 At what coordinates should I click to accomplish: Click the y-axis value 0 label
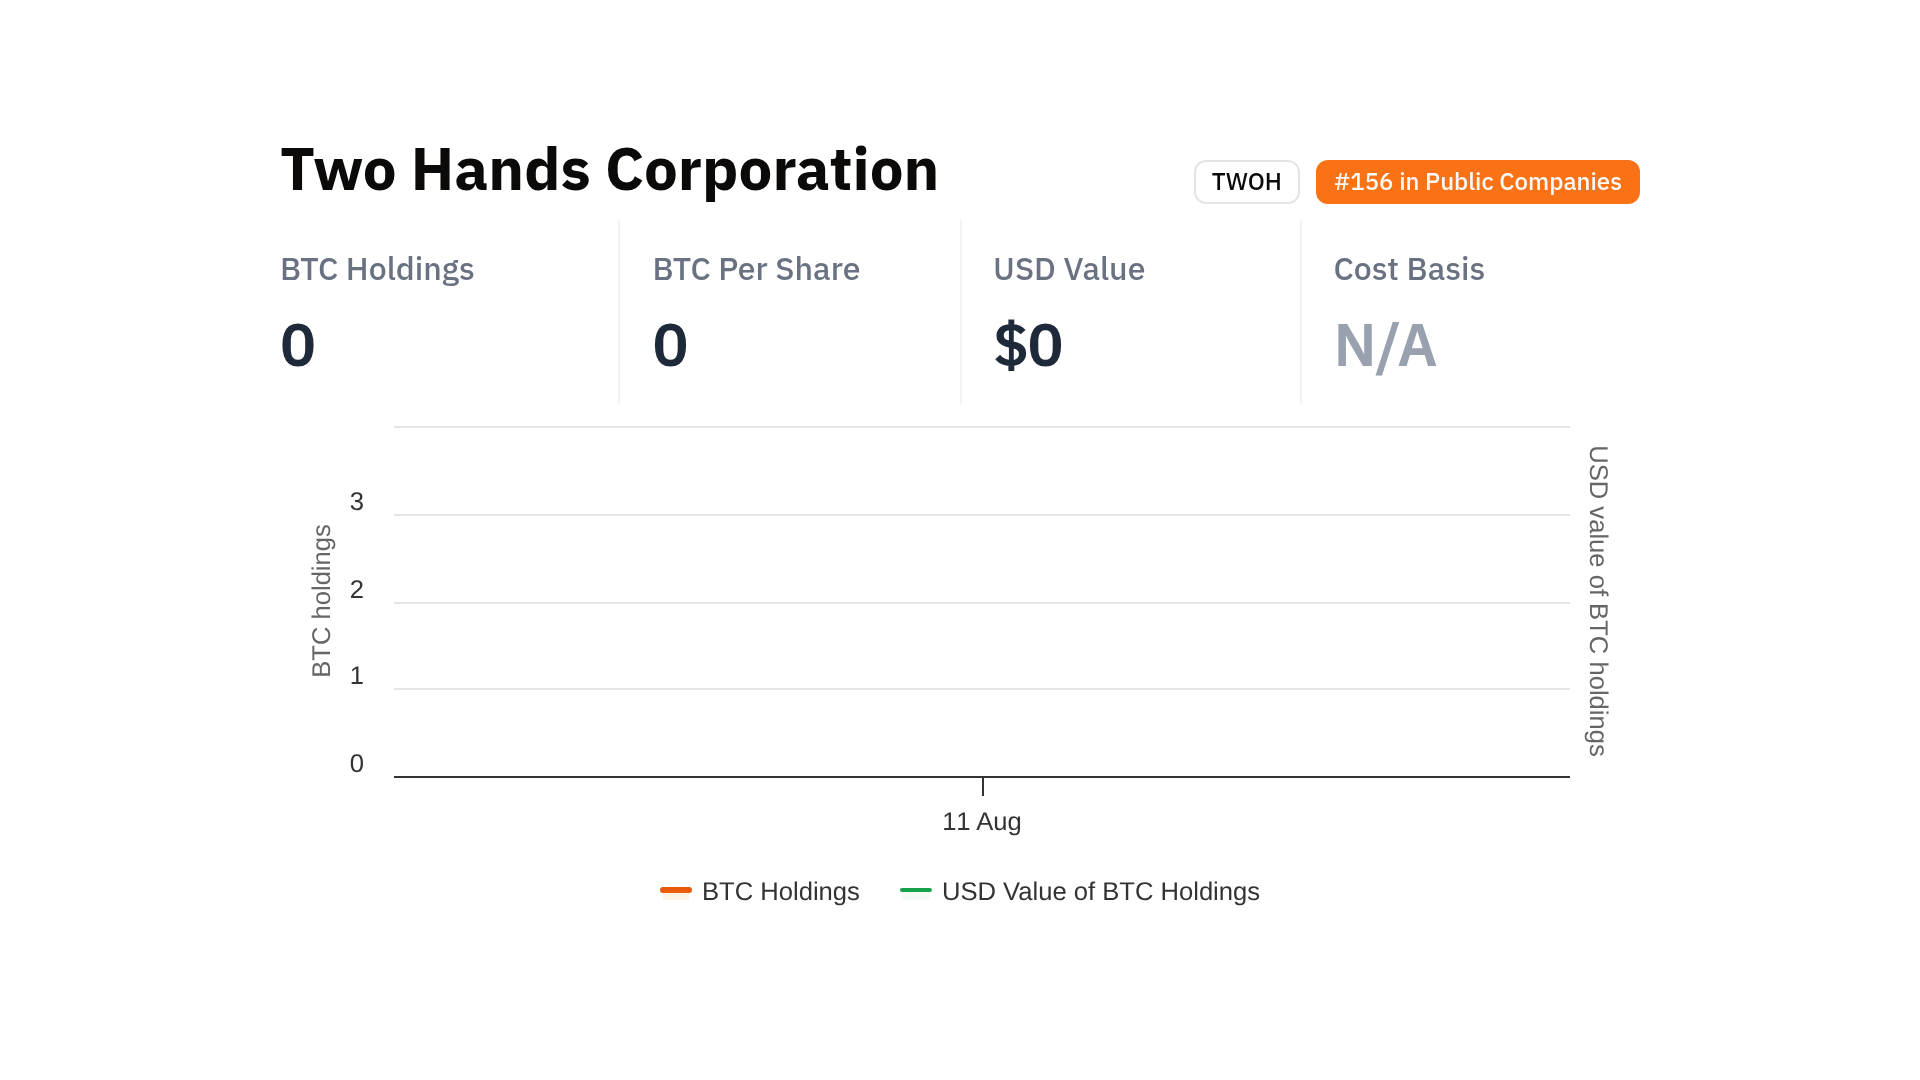357,764
